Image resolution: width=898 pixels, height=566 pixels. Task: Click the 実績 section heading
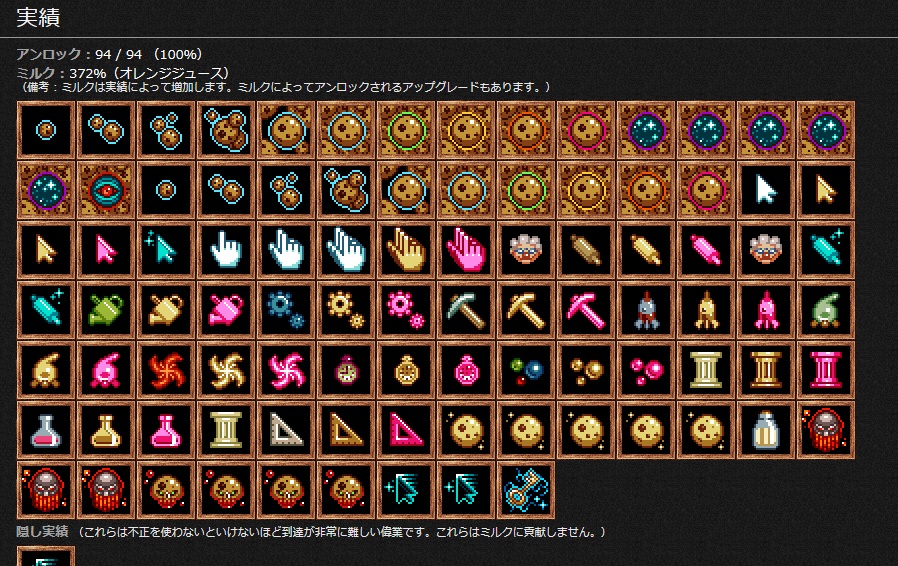pyautogui.click(x=38, y=18)
